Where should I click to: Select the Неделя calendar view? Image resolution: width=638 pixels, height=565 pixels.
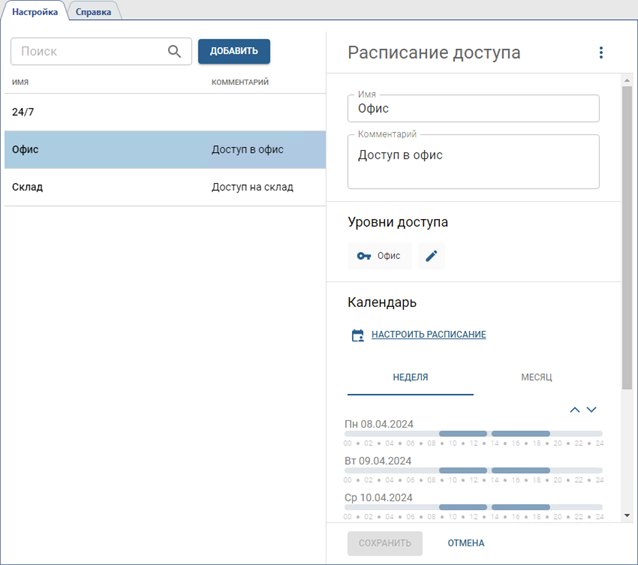tap(410, 377)
